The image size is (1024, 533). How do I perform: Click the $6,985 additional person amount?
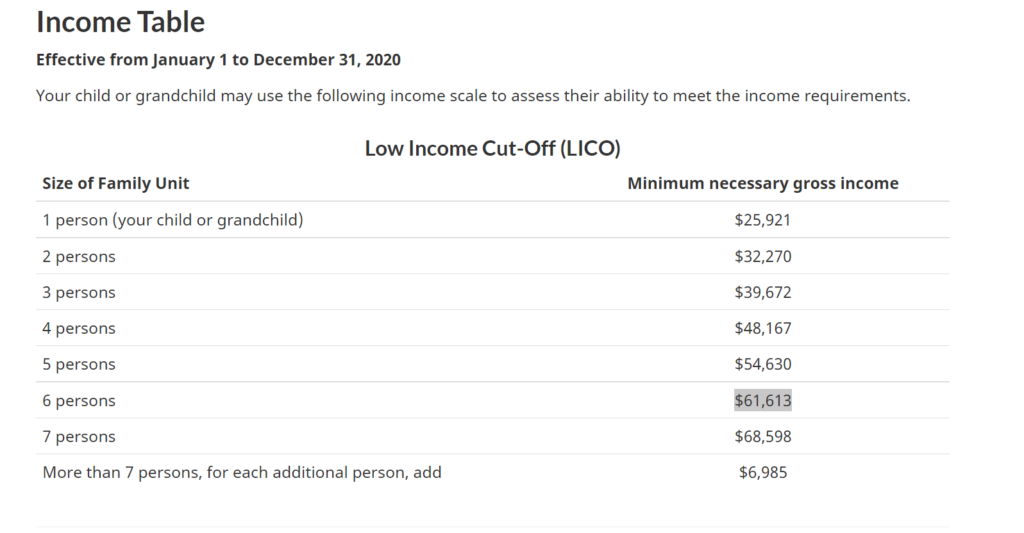click(762, 472)
